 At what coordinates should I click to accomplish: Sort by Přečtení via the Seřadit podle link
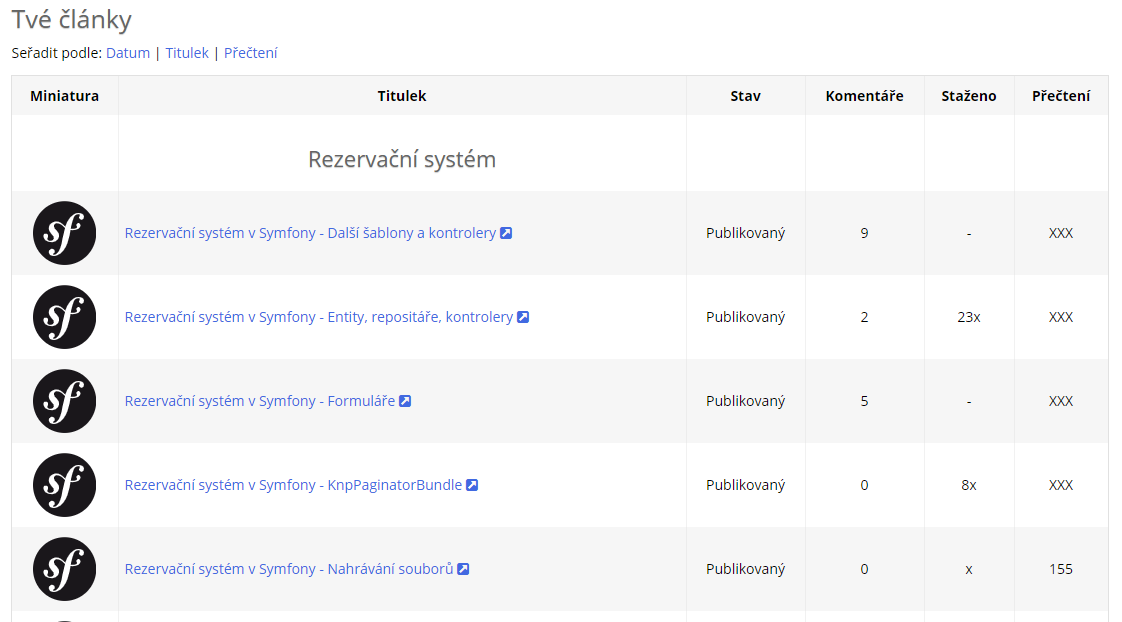[x=251, y=53]
